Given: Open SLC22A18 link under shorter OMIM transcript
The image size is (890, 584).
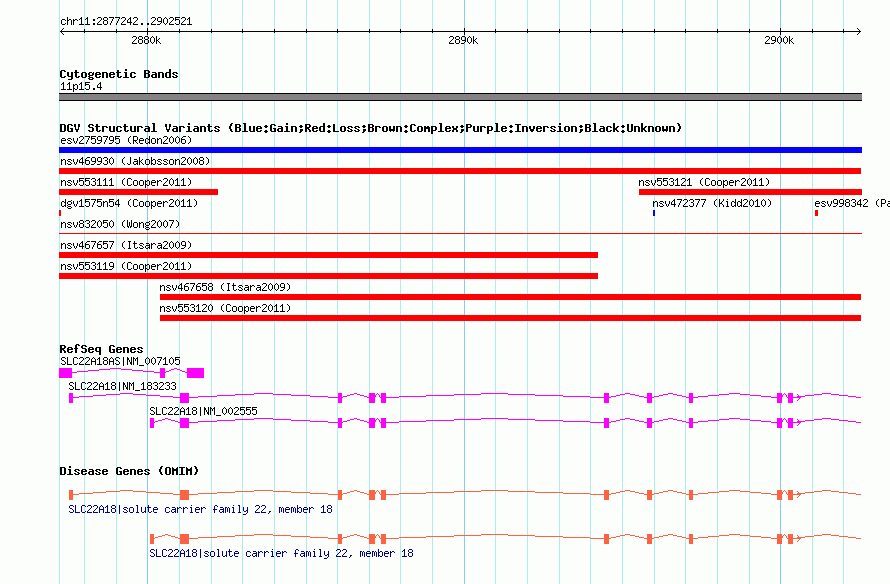Looking at the screenshot, I should (281, 553).
